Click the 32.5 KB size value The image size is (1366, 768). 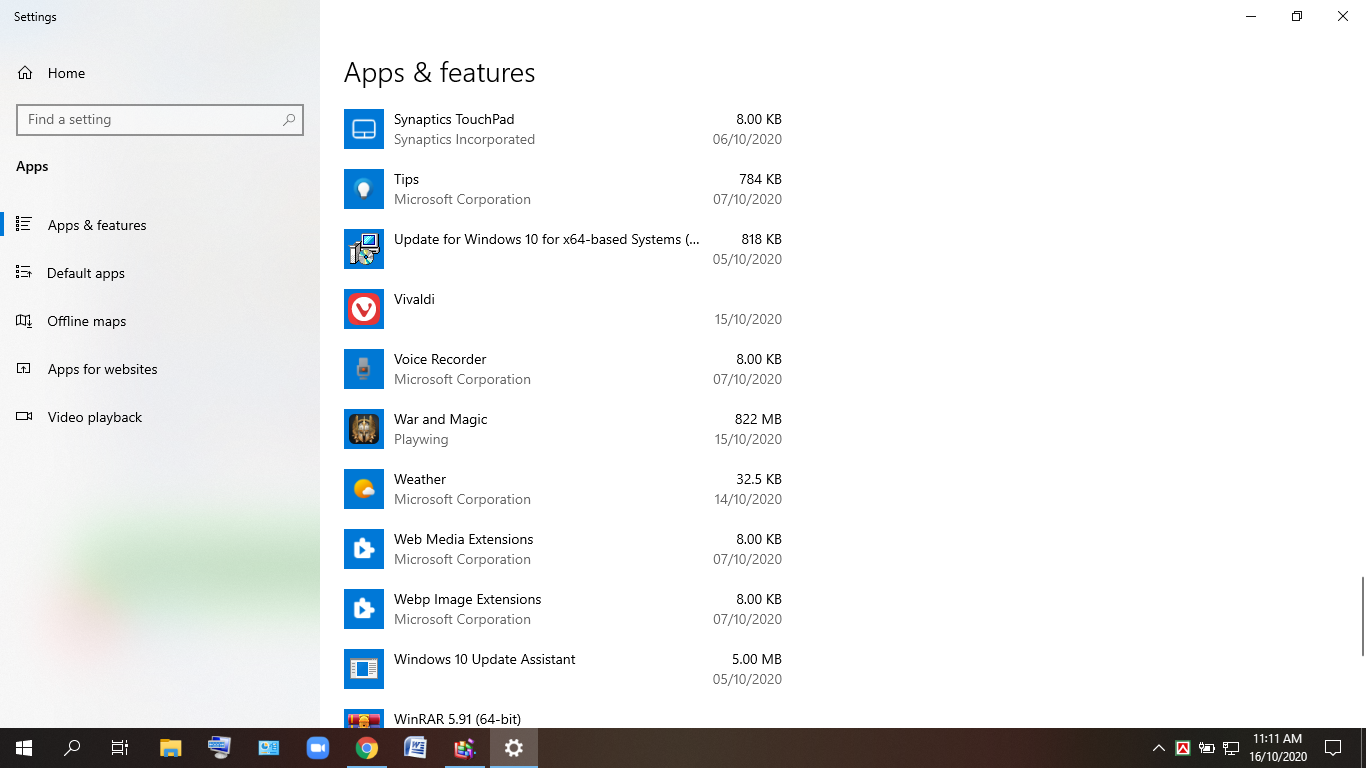tap(759, 479)
